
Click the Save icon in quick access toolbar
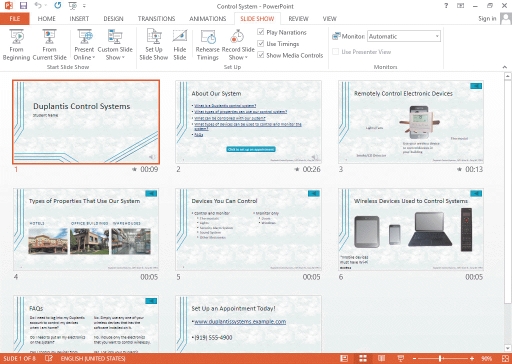point(23,6)
